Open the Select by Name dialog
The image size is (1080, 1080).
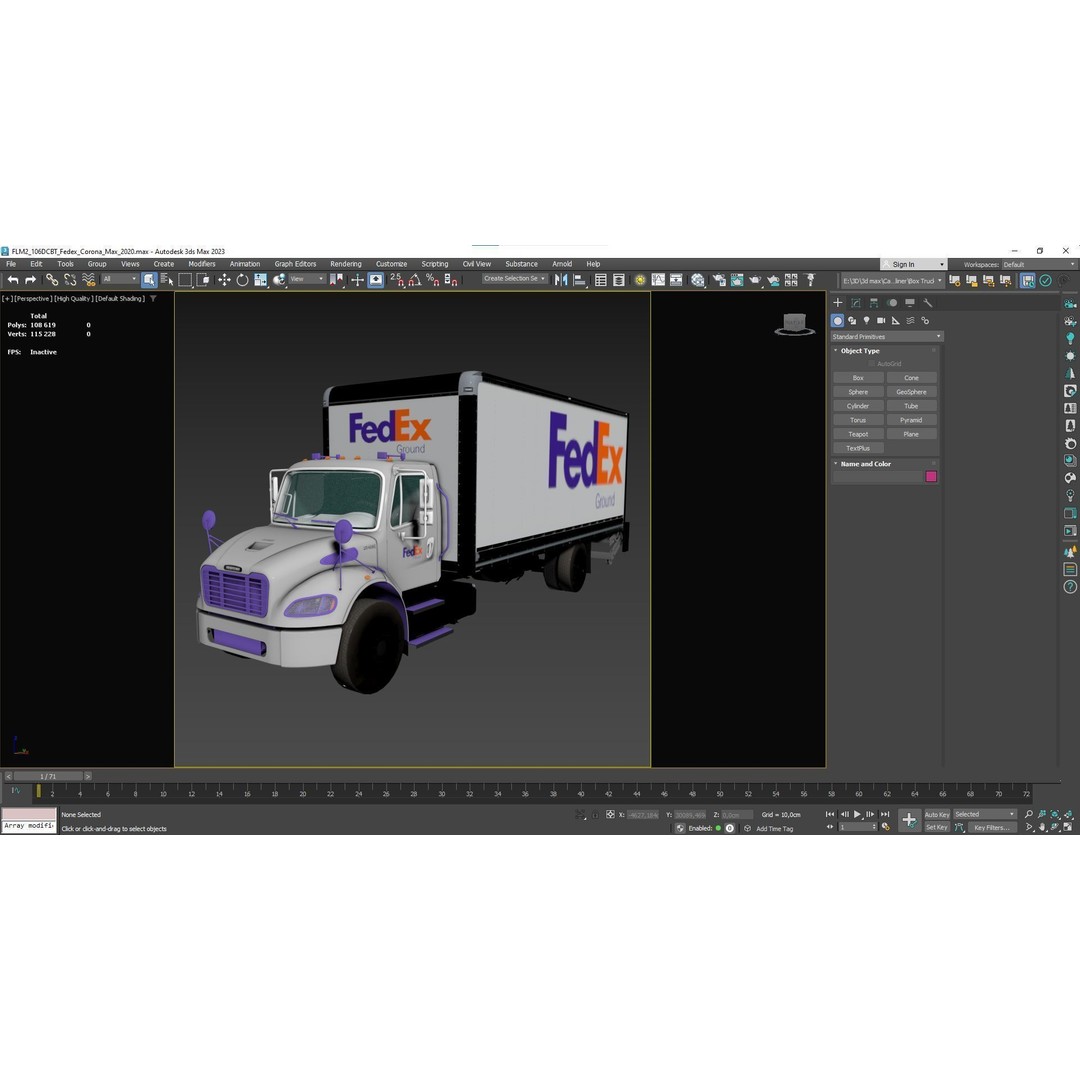167,280
